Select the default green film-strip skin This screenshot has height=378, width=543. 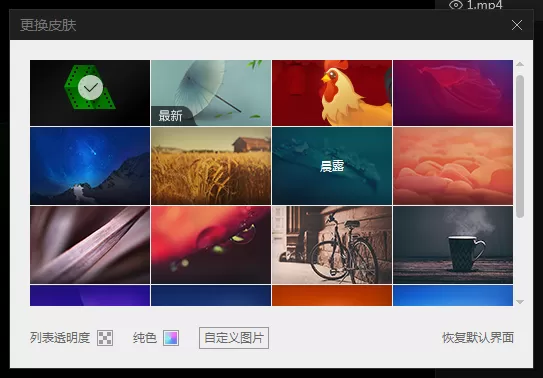90,93
